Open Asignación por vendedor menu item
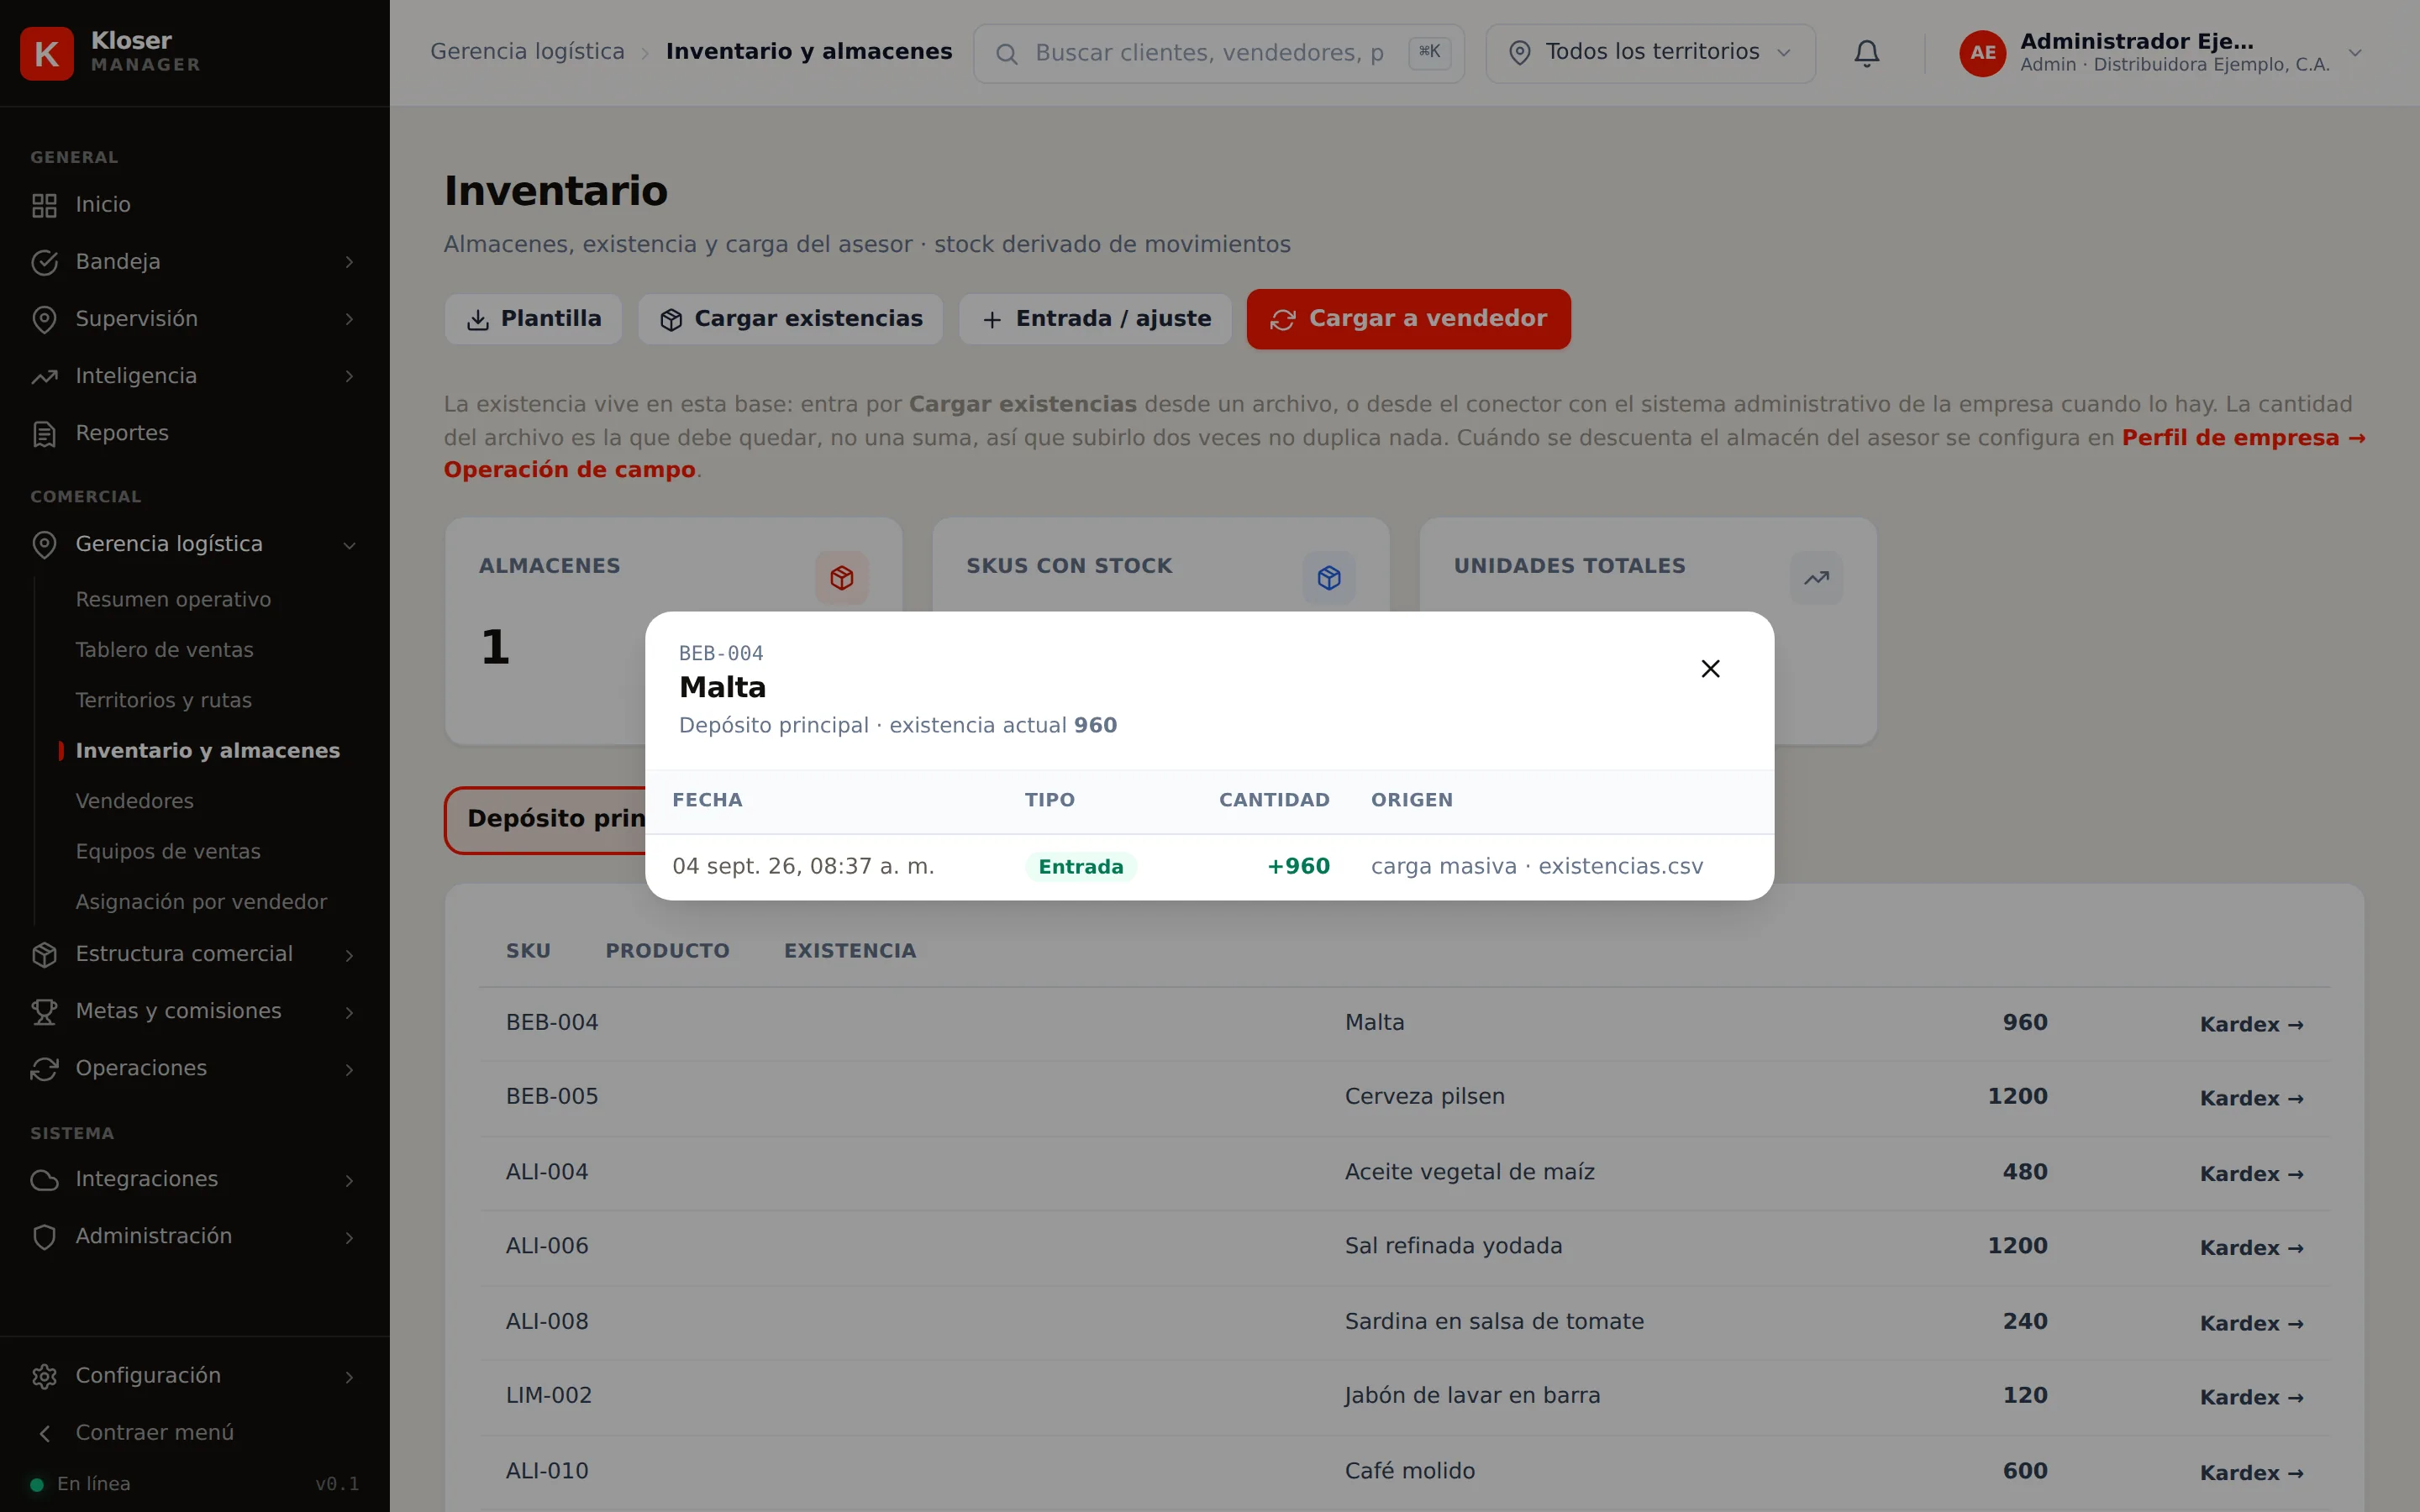 [201, 902]
